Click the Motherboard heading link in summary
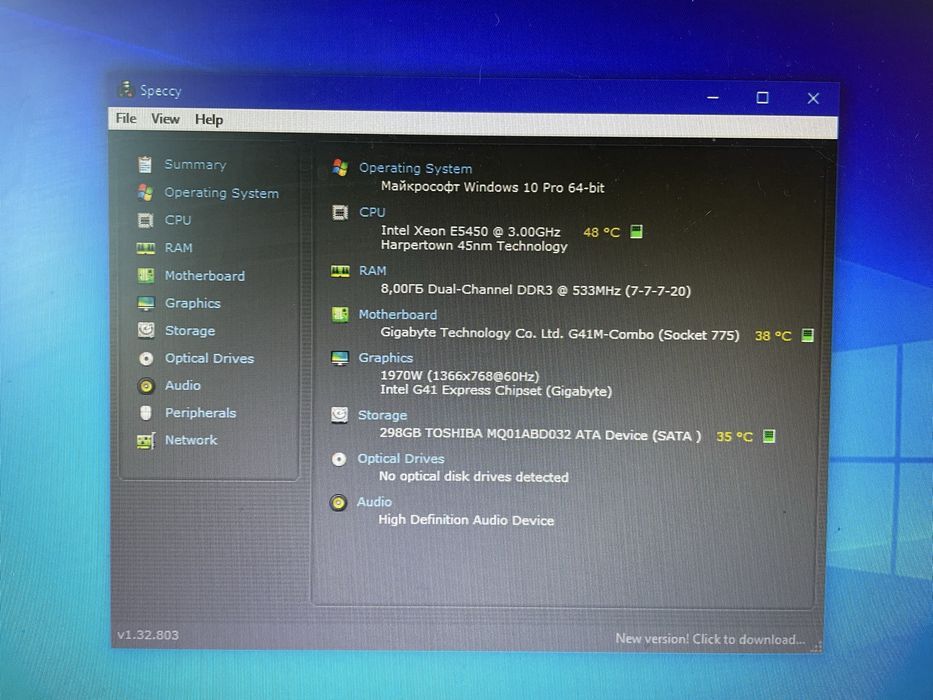933x700 pixels. tap(397, 314)
